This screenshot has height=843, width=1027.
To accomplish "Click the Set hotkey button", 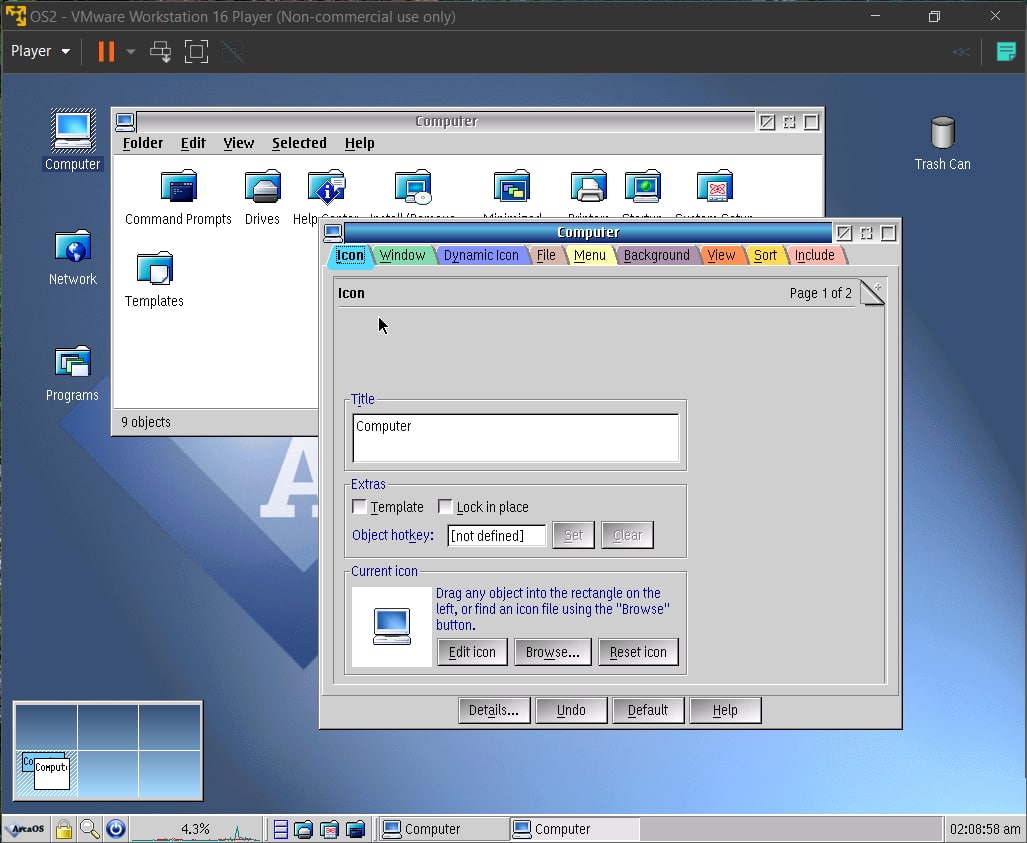I will (573, 534).
